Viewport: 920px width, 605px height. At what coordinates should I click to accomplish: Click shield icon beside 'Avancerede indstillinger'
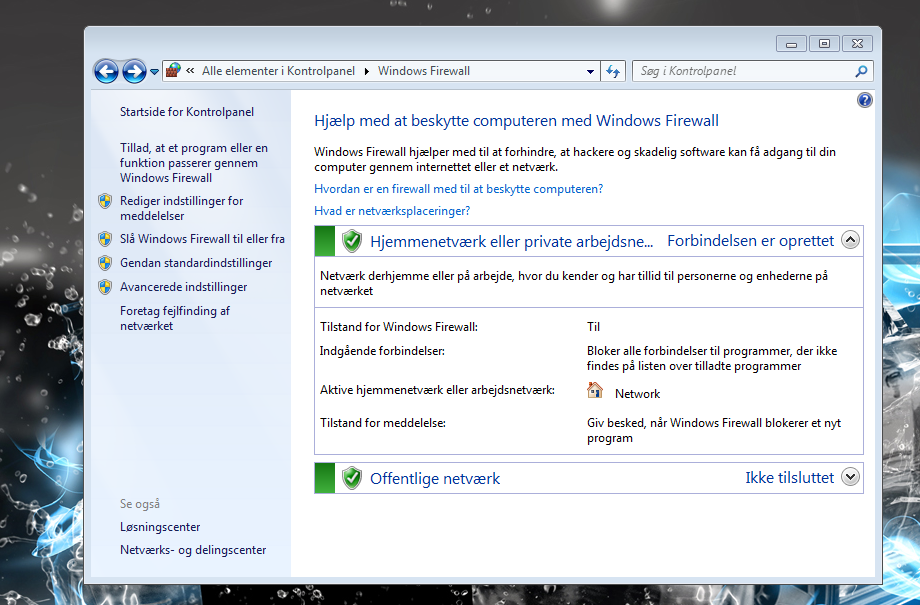[105, 287]
